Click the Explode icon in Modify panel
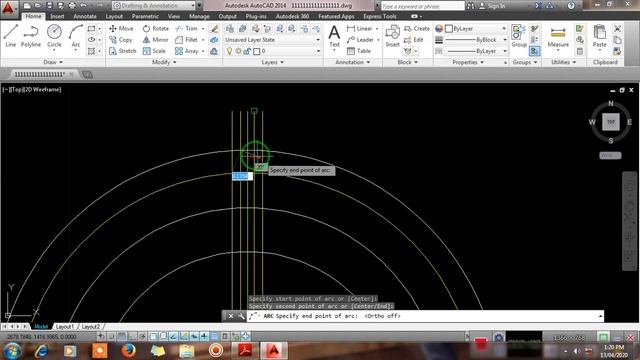640x360 pixels. coord(214,40)
